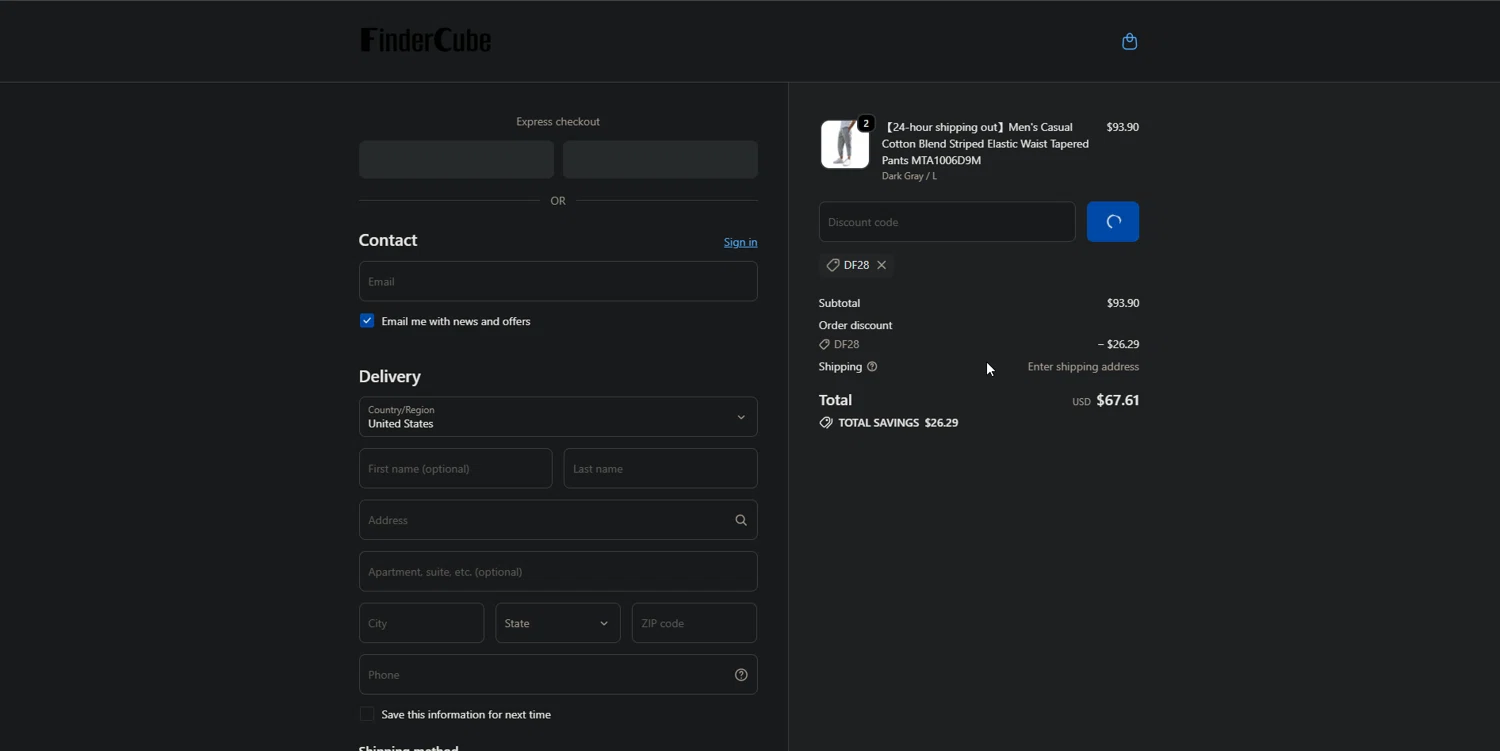
Task: Click the Last name field
Action: point(660,468)
